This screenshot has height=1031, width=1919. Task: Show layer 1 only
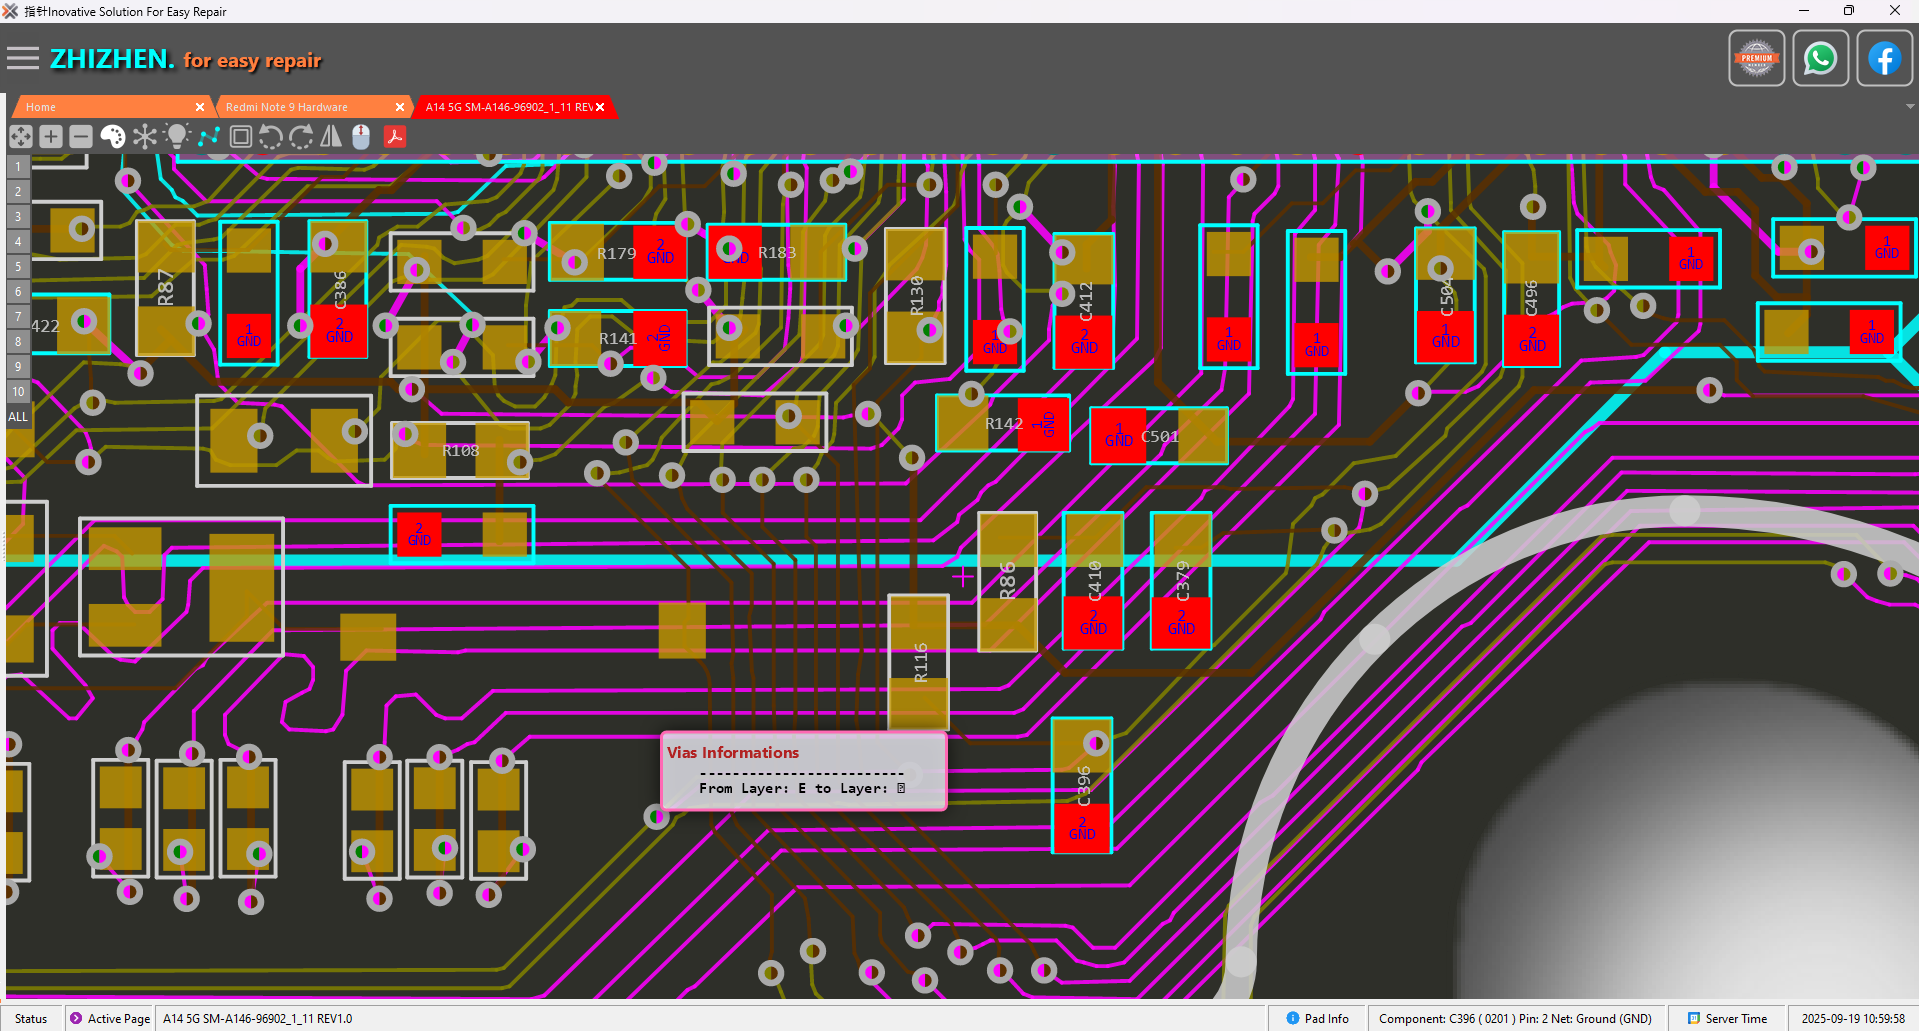[x=18, y=166]
